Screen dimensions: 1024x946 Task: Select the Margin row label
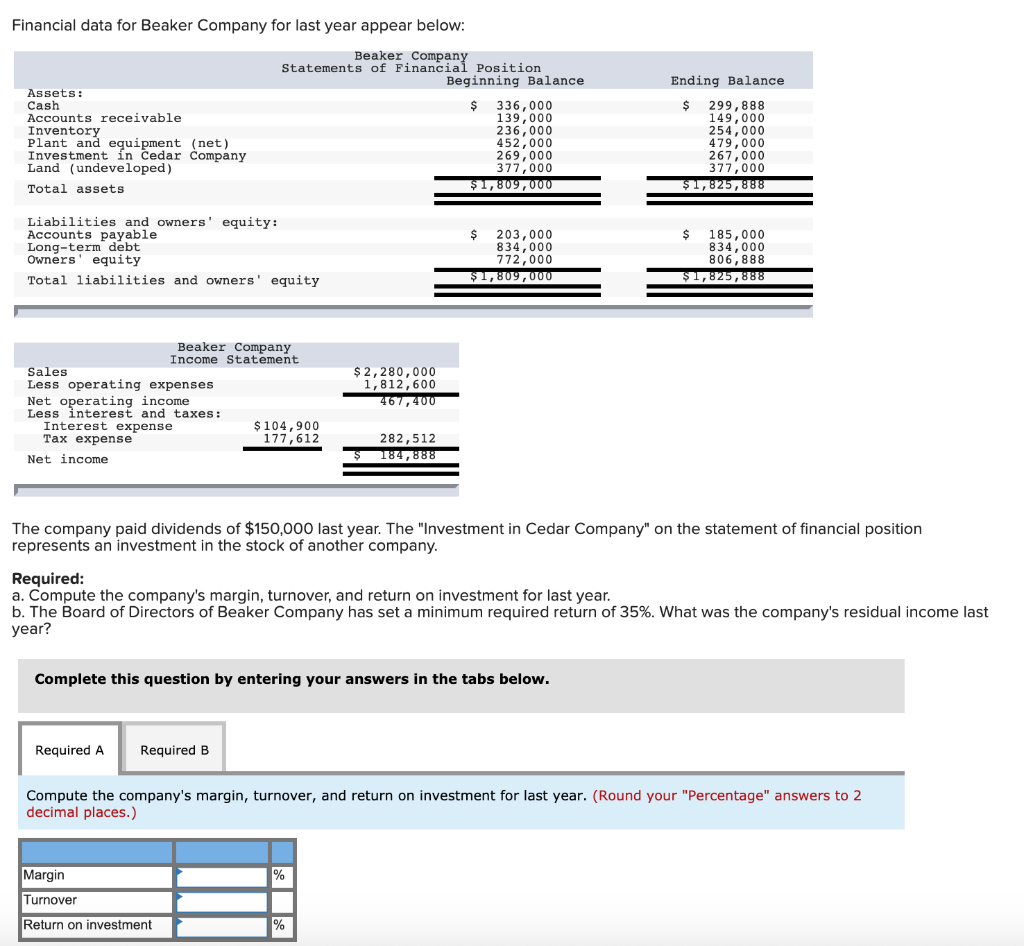pyautogui.click(x=45, y=875)
